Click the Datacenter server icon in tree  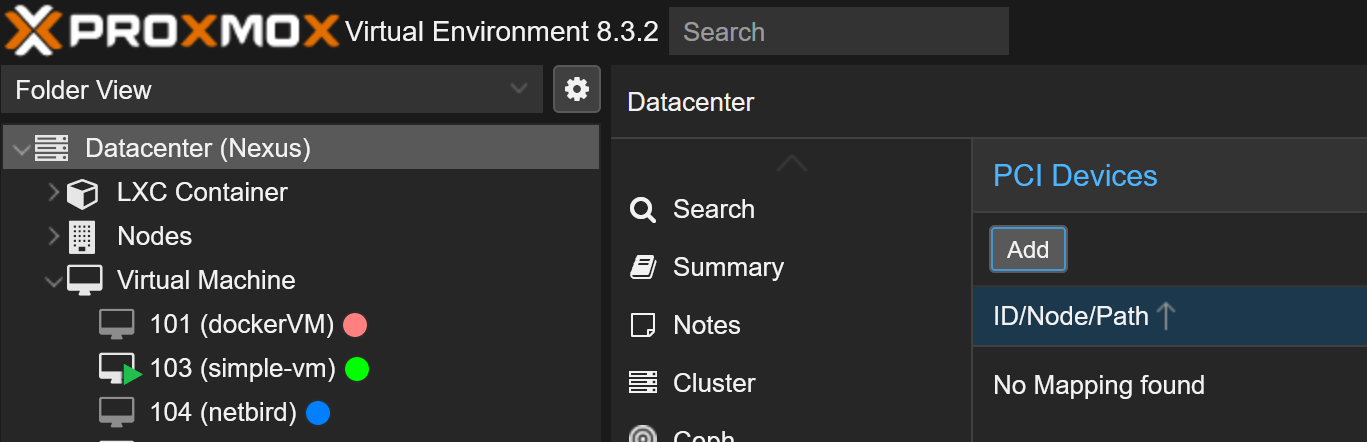pyautogui.click(x=52, y=149)
